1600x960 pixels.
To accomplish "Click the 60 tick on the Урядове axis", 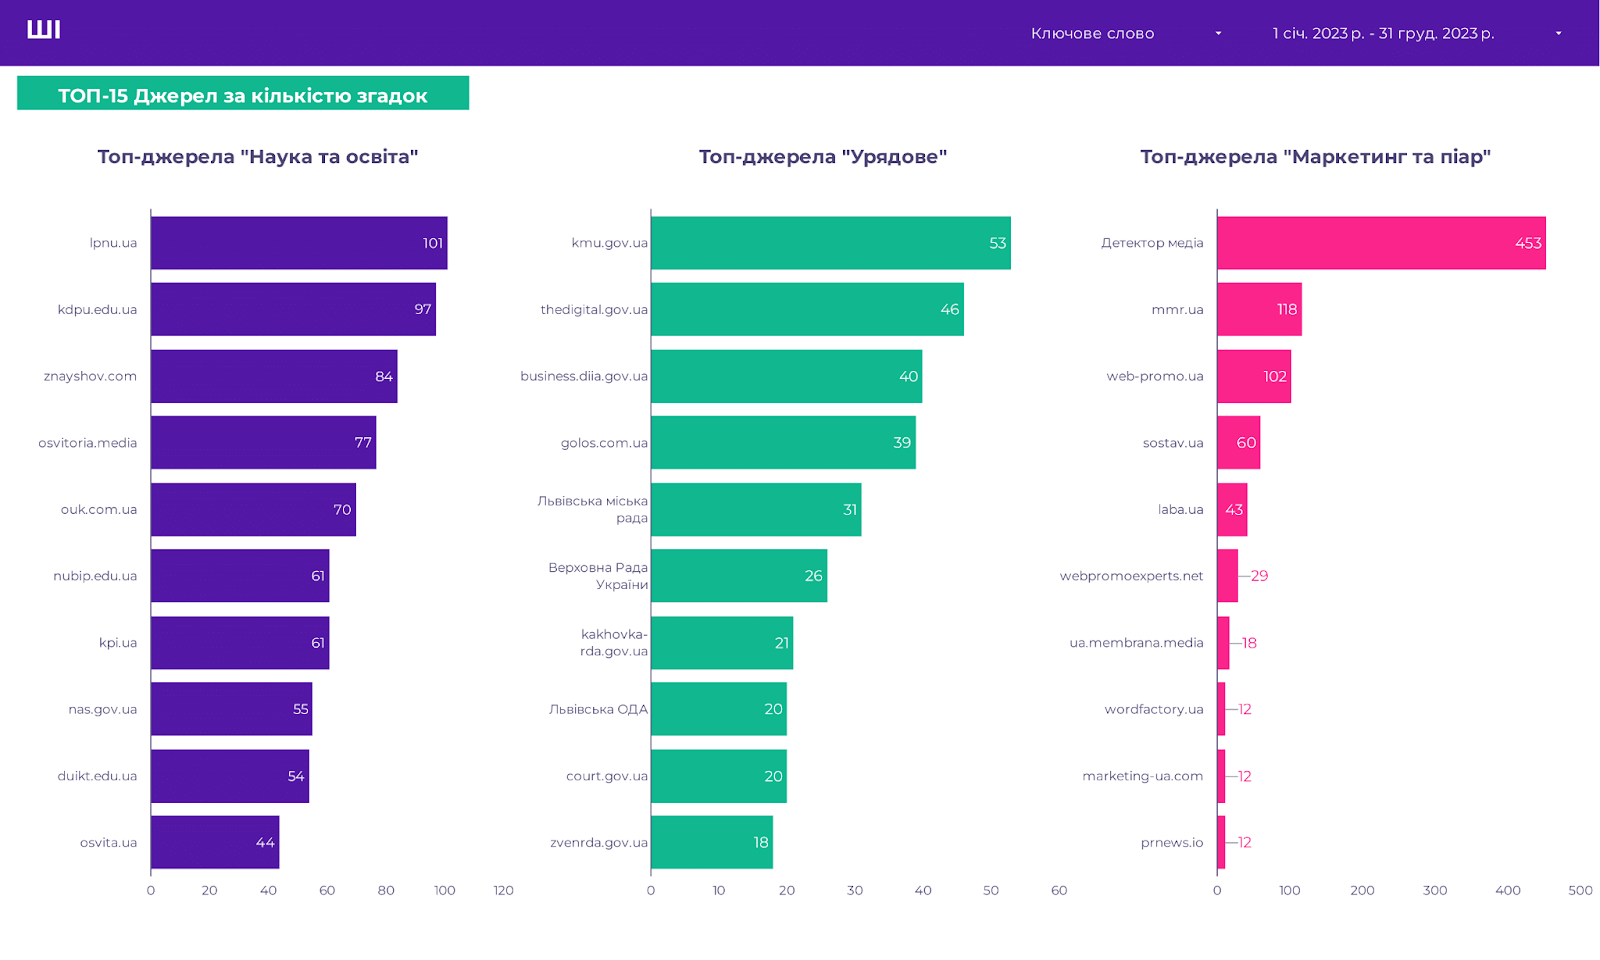I will point(1059,890).
